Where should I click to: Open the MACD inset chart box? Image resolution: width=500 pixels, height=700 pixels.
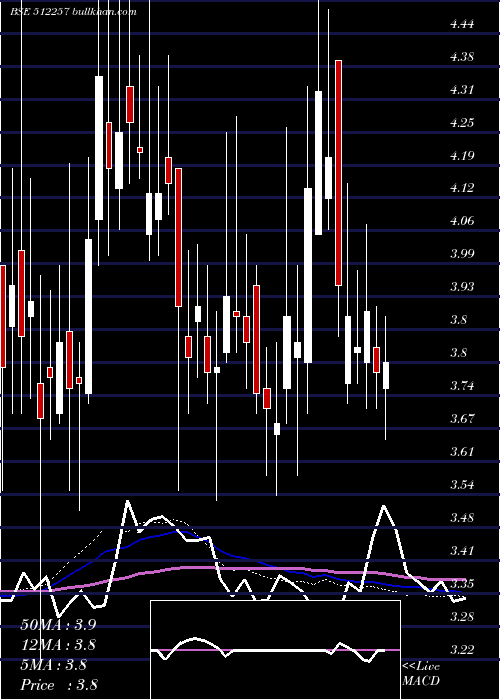pyautogui.click(x=275, y=650)
